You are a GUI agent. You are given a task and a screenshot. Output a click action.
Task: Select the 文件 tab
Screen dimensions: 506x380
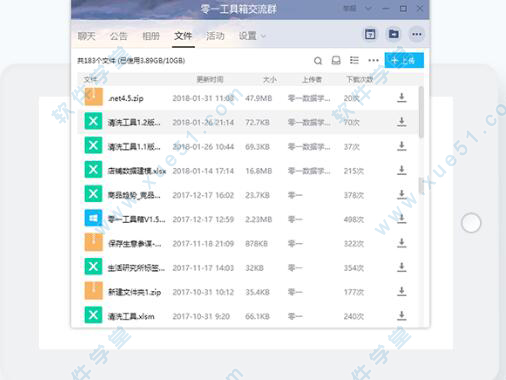pos(183,36)
